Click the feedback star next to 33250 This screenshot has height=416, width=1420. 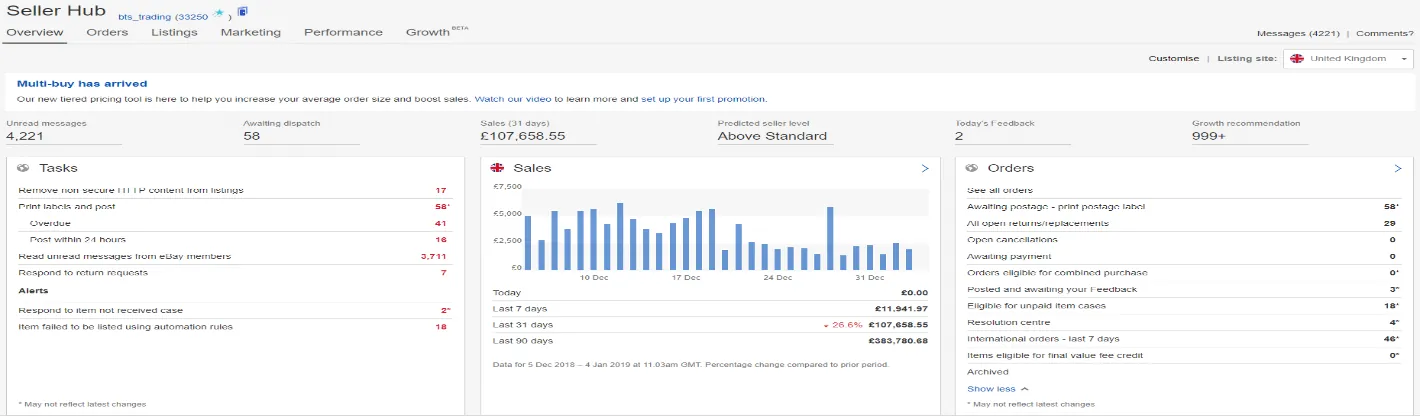[218, 14]
